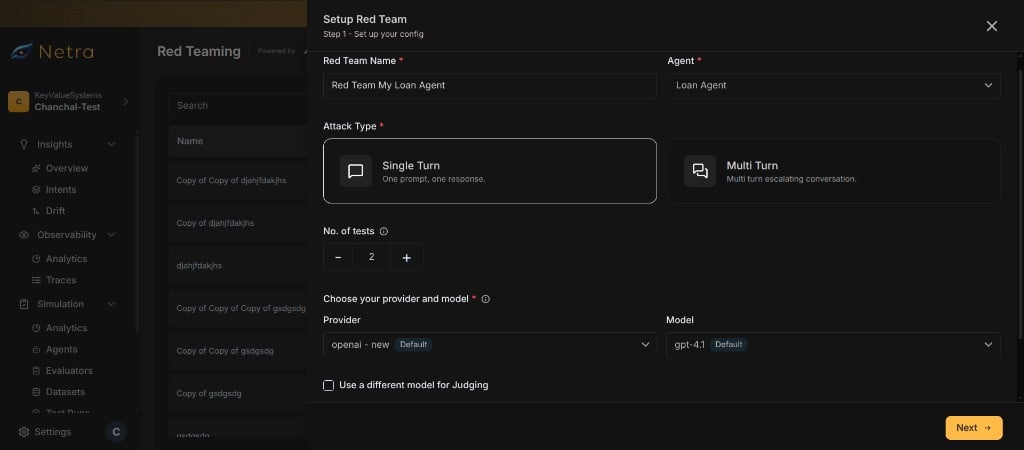Open the Model dropdown gpt-4.1
1024x450 pixels.
tap(834, 344)
